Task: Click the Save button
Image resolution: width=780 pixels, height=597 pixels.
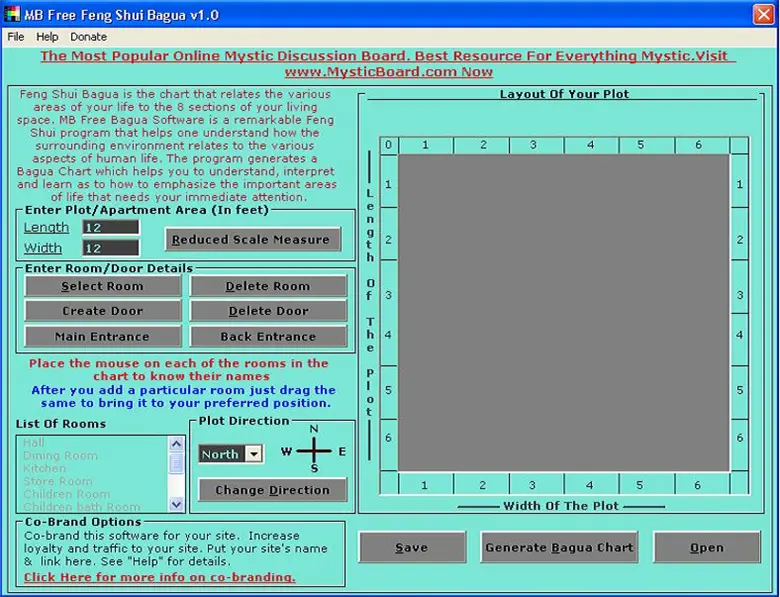Action: 412,547
